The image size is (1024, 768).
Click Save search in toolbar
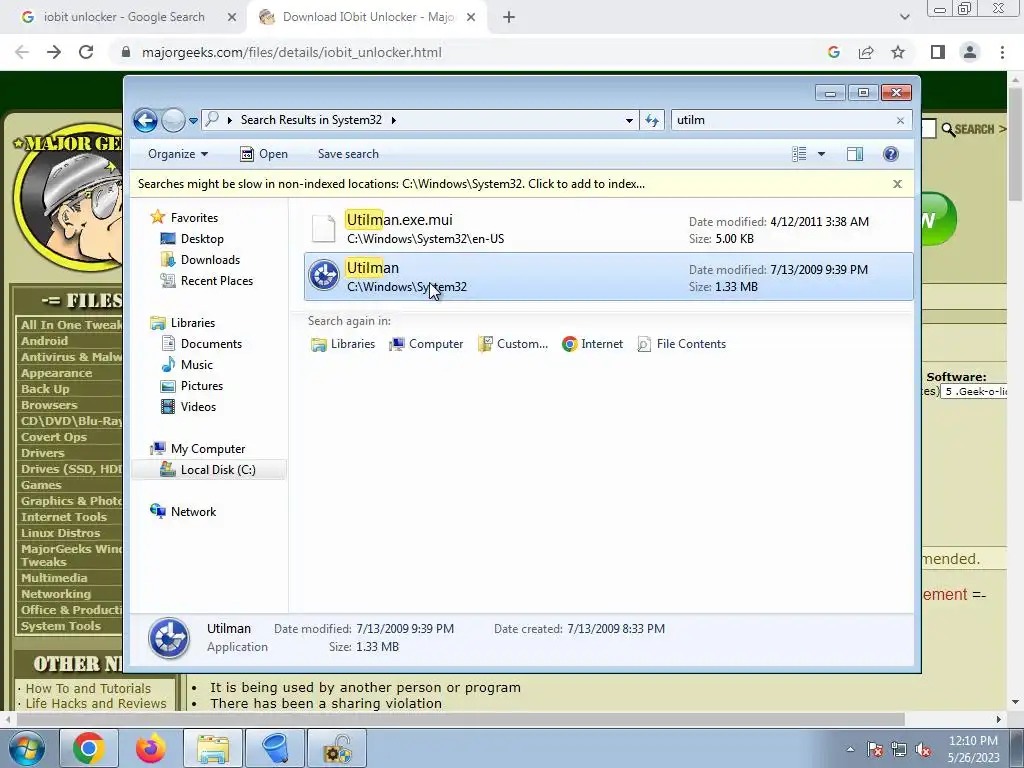coord(348,154)
